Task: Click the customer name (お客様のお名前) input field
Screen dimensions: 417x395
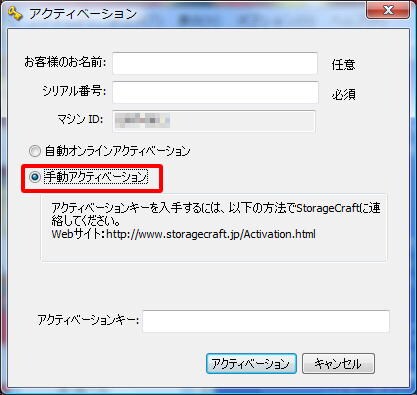Action: coord(215,63)
